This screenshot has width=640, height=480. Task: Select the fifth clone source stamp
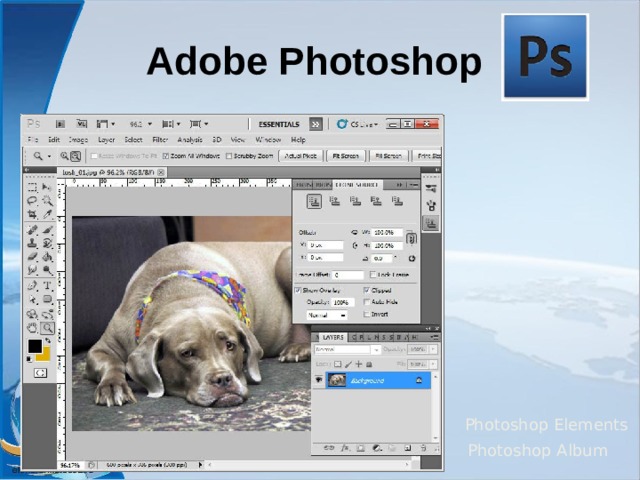pos(397,201)
